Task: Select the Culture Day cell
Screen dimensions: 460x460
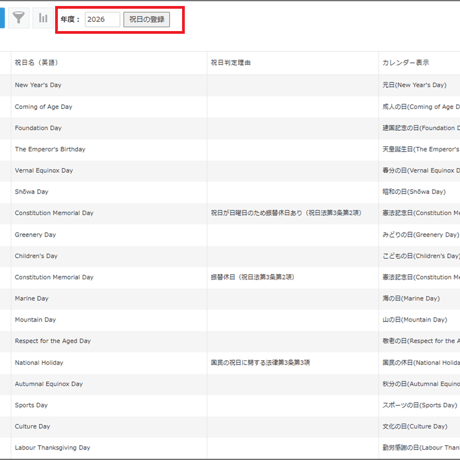Action: (x=109, y=427)
